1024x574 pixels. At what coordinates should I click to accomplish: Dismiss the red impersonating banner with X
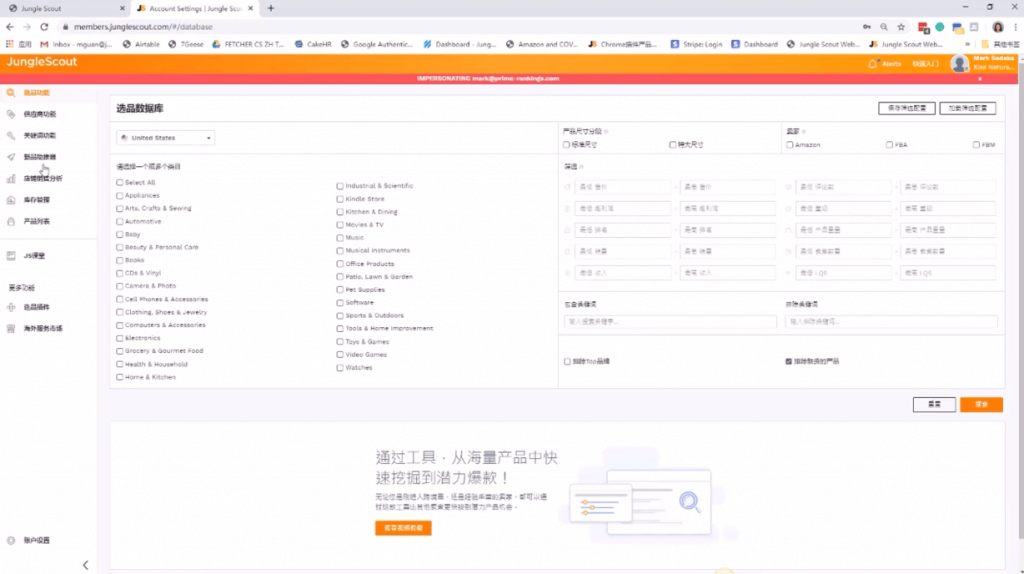click(x=980, y=78)
